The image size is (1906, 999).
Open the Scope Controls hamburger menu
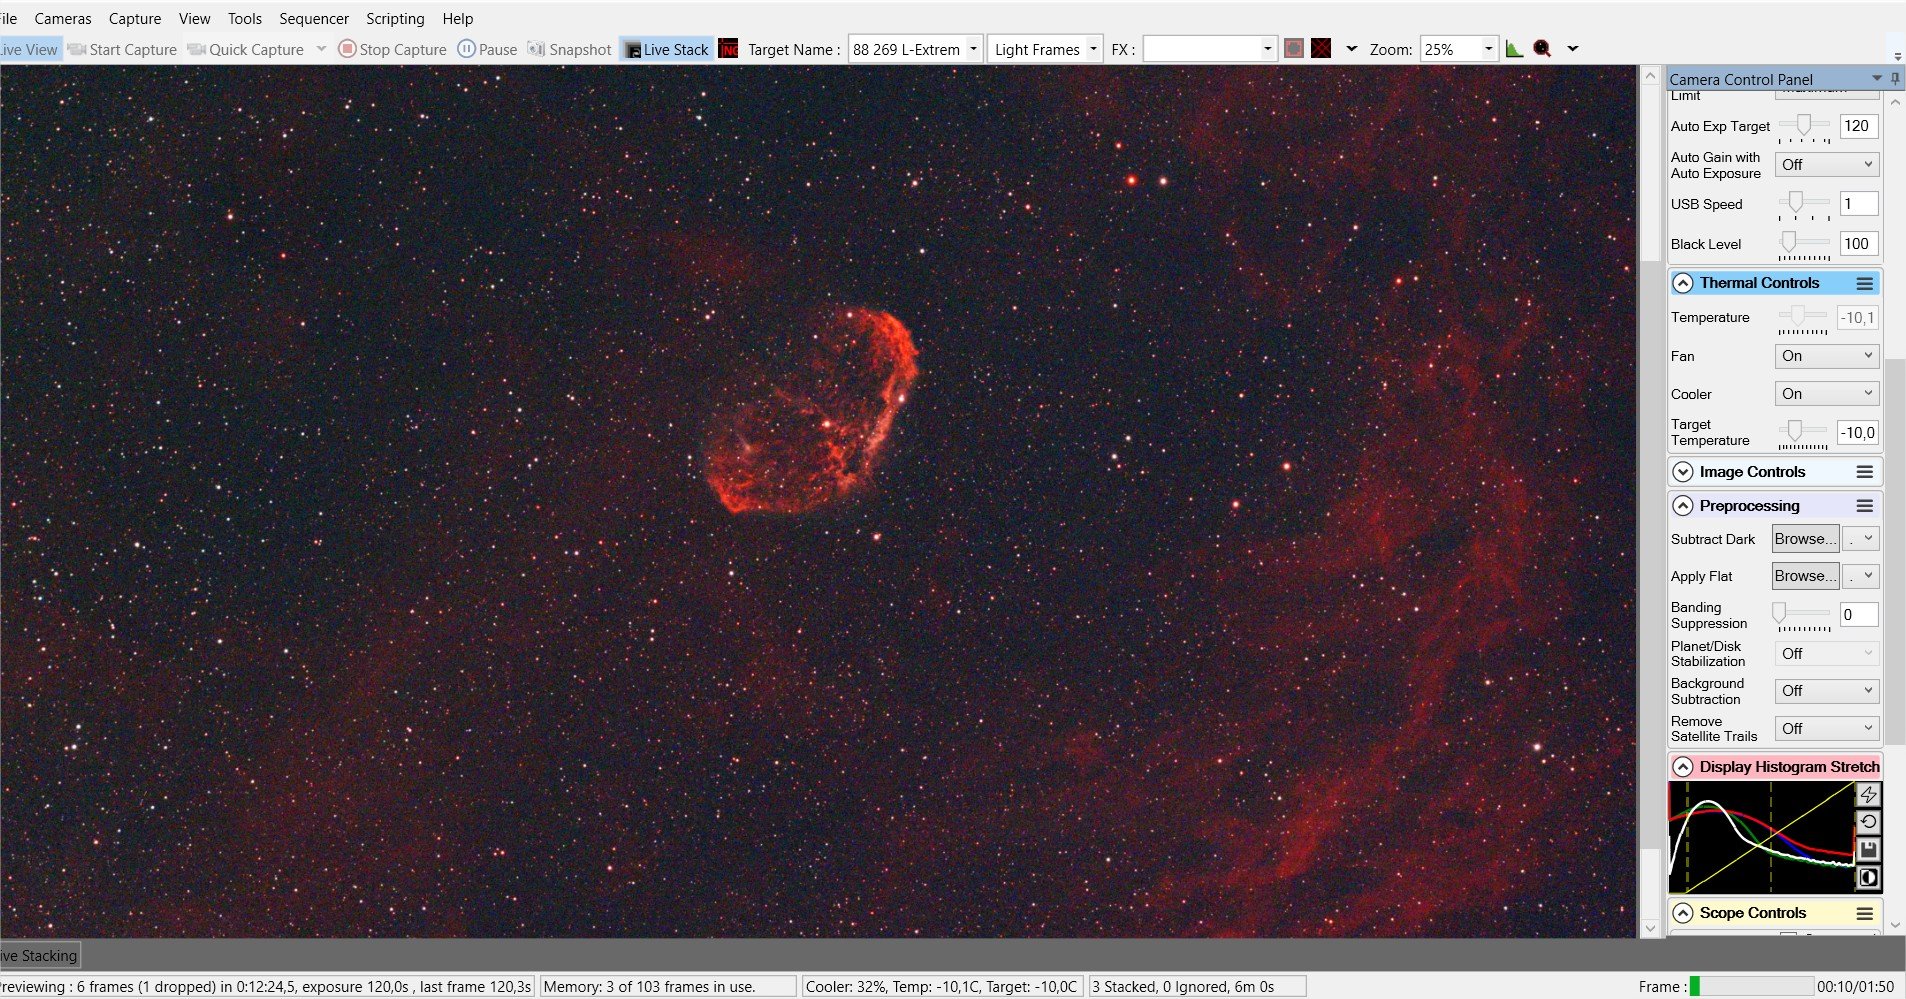tap(1864, 913)
